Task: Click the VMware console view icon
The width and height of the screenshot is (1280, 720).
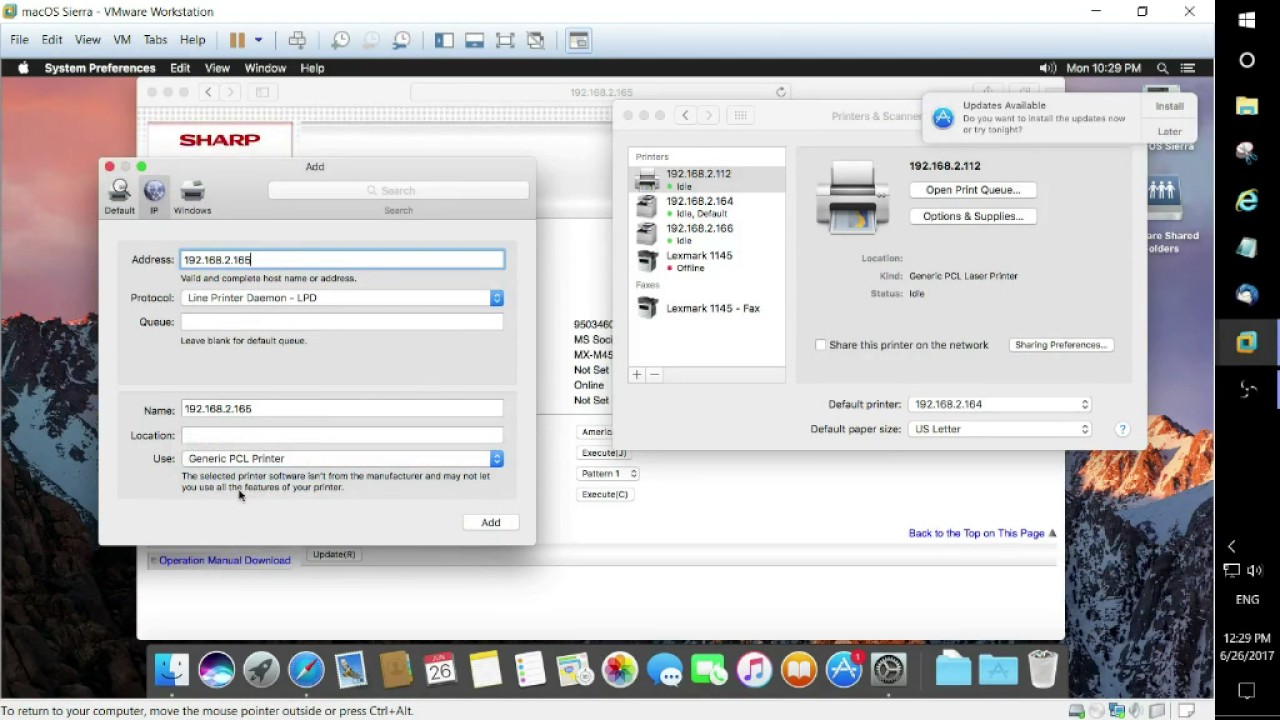Action: pos(578,40)
